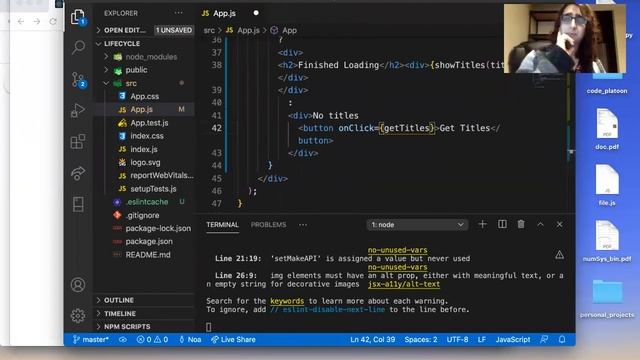This screenshot has height=360, width=640.
Task: Change encoding via UTF-8 indicator
Action: tap(457, 339)
